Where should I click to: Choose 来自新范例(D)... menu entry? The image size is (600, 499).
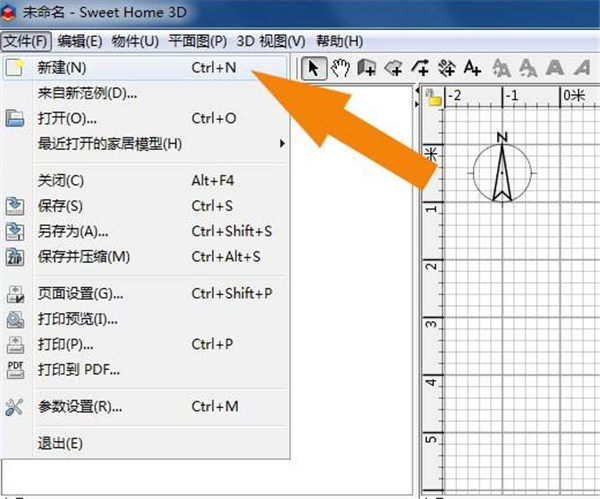[x=145, y=93]
